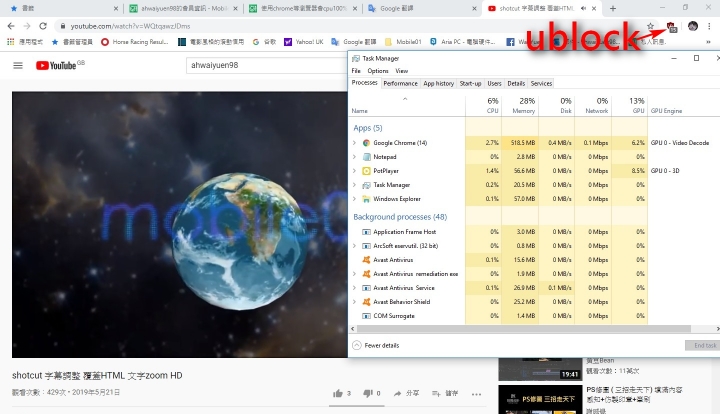Open the Task Manager View menu

tap(402, 71)
